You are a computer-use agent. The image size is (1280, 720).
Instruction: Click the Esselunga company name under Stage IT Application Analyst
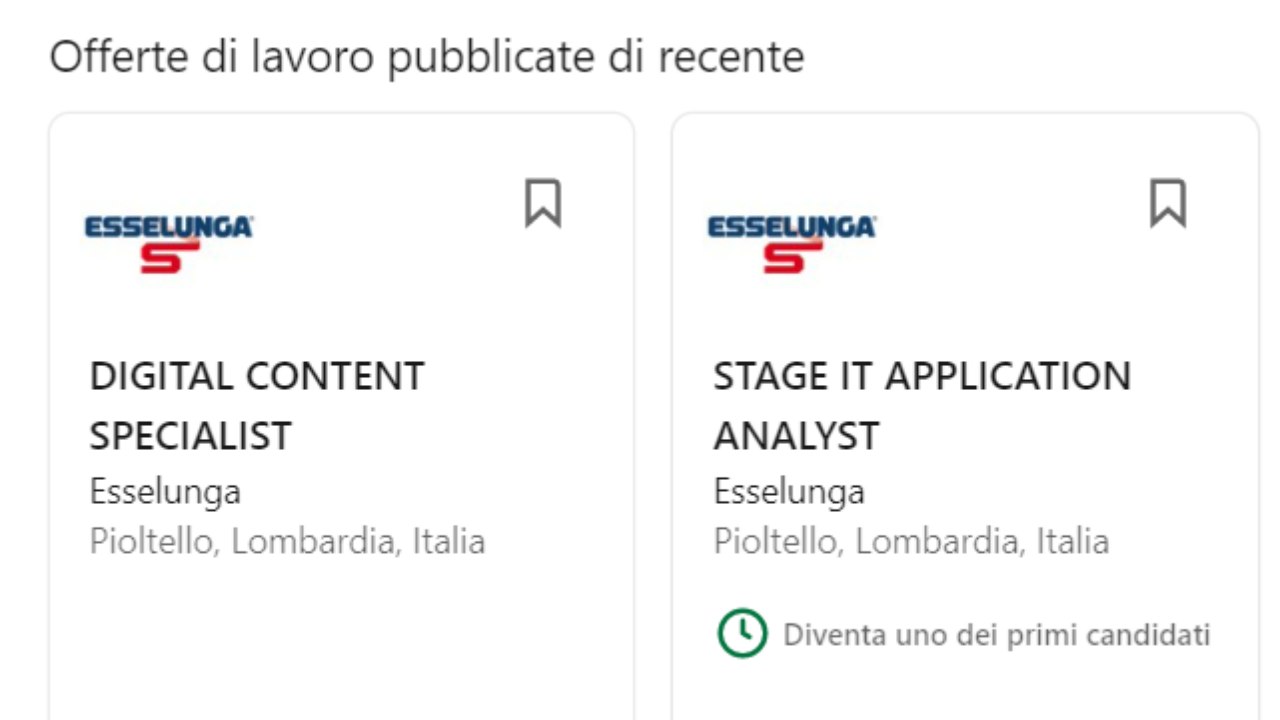(789, 492)
